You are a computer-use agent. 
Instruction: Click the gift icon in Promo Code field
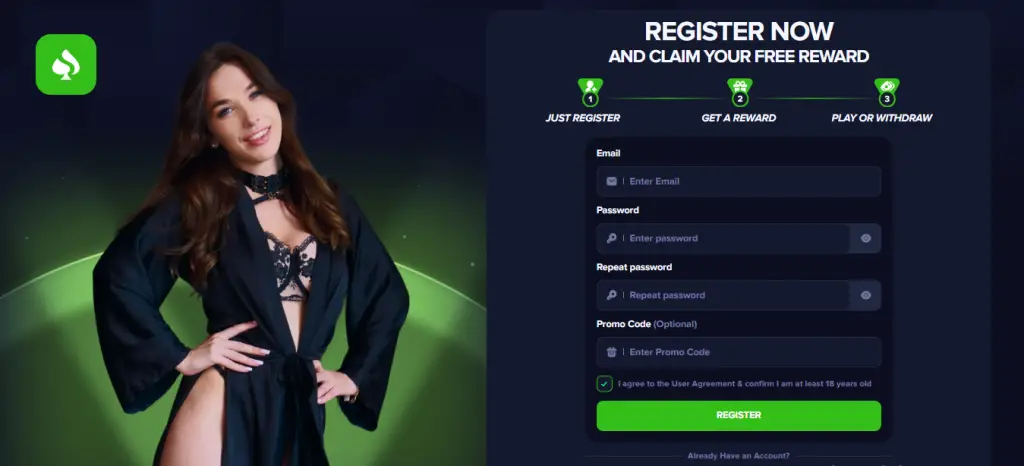611,352
